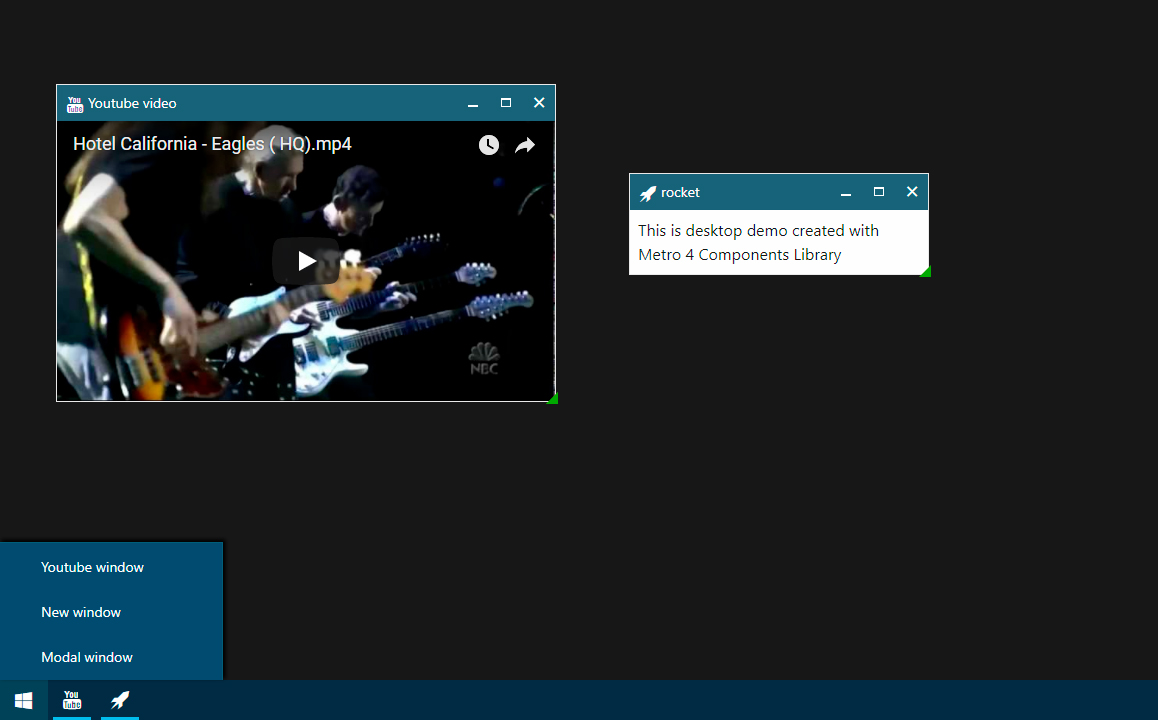Close the rocket window

tap(912, 192)
